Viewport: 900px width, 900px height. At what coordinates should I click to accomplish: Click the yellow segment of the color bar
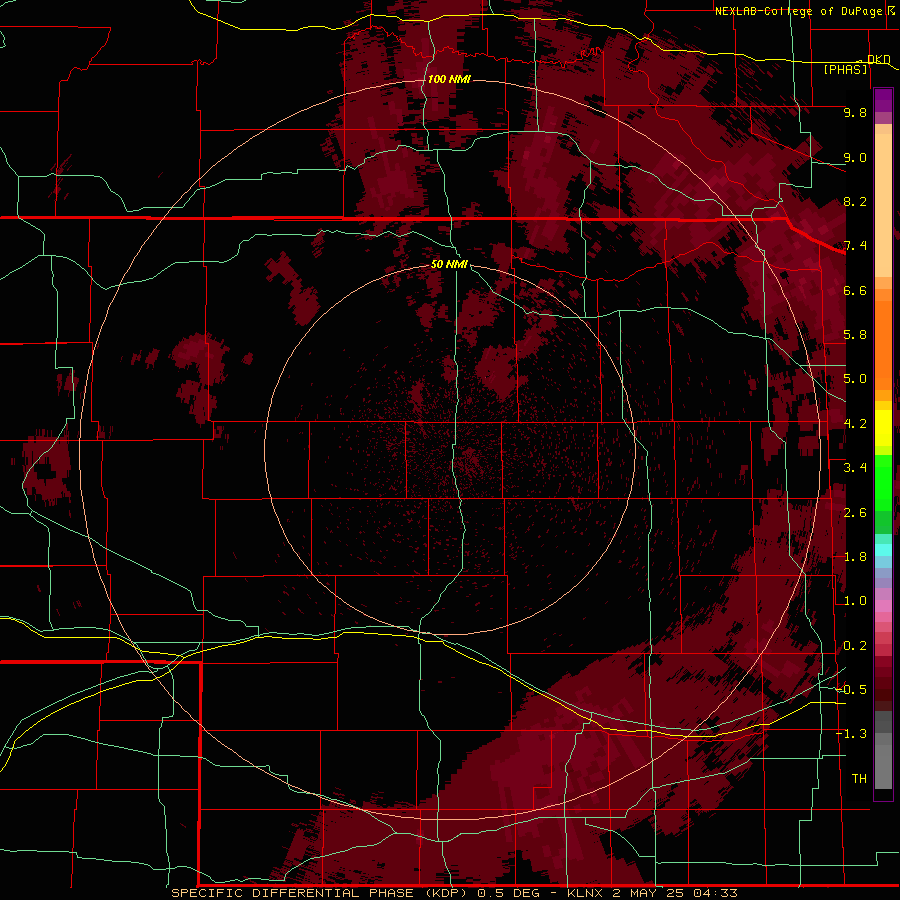(x=883, y=428)
